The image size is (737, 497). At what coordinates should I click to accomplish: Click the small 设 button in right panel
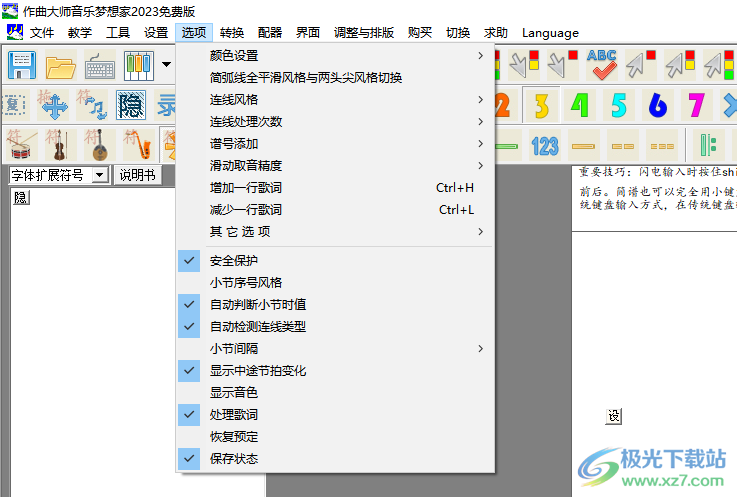point(613,416)
